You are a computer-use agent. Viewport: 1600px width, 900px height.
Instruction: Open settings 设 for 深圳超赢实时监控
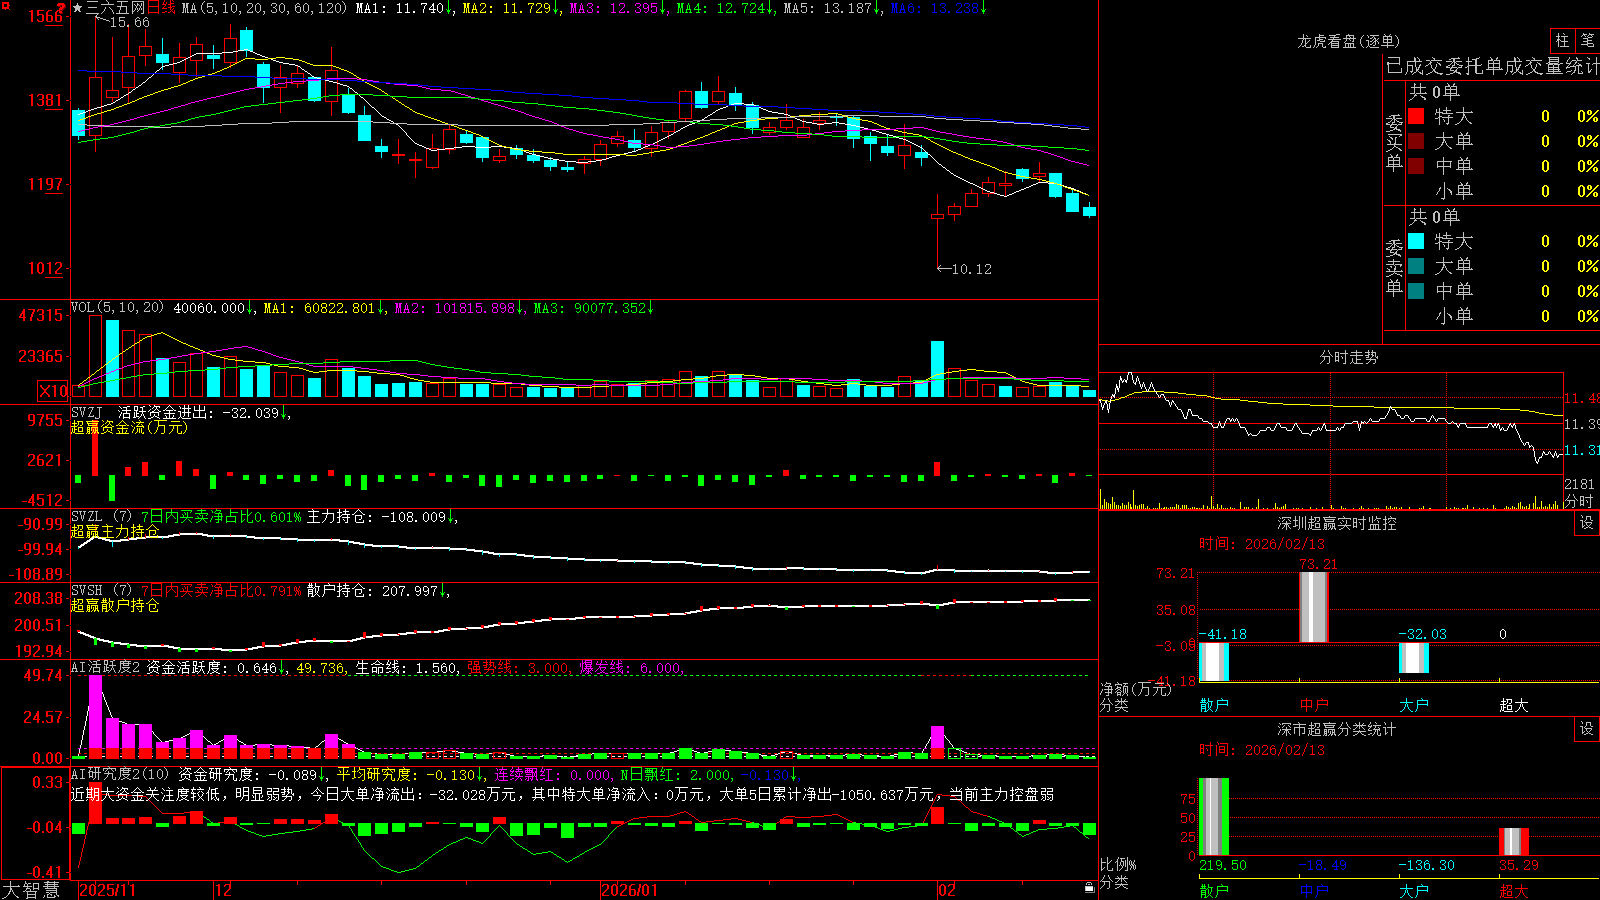pos(1587,523)
